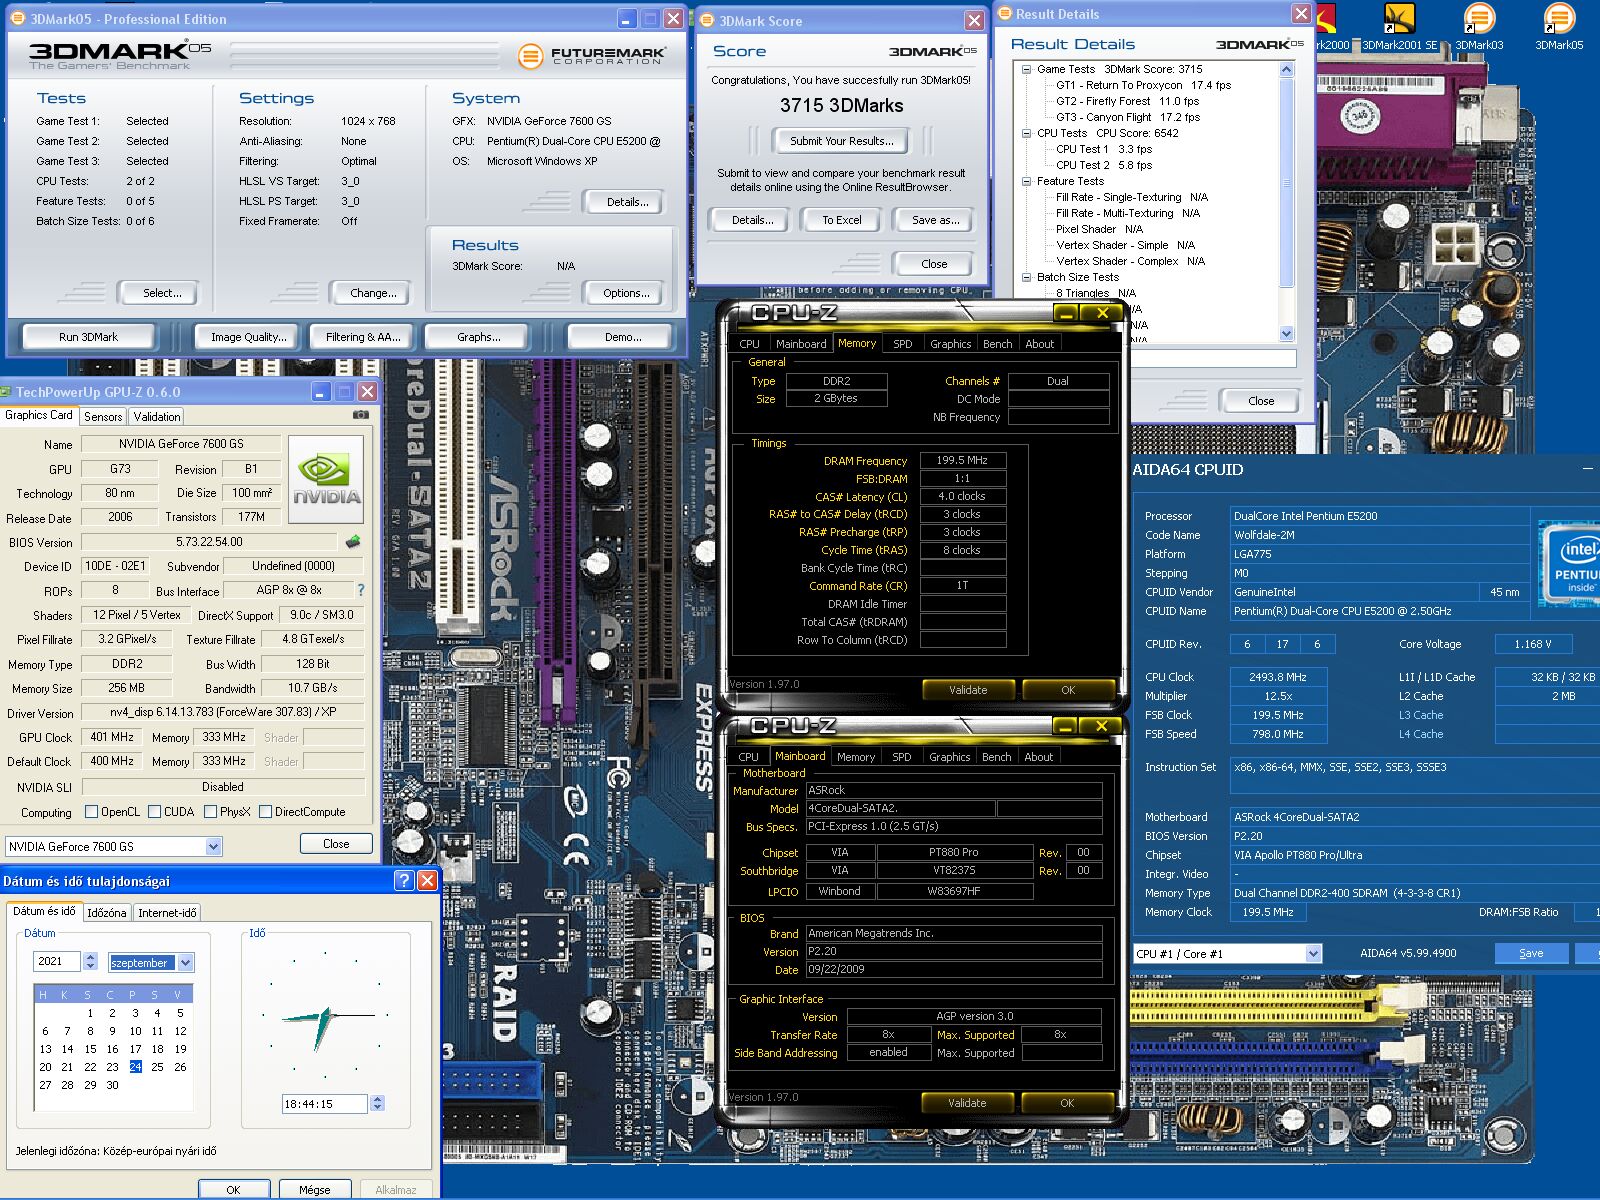Viewport: 1600px width, 1200px height.
Task: Click Graphs... button in 3DMark05
Action: pos(479,337)
